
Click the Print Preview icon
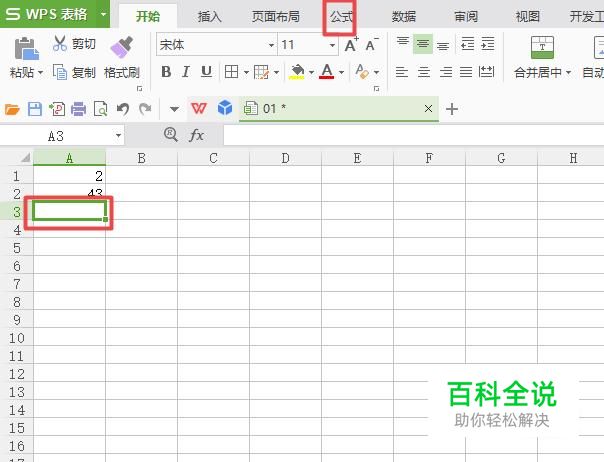click(101, 109)
